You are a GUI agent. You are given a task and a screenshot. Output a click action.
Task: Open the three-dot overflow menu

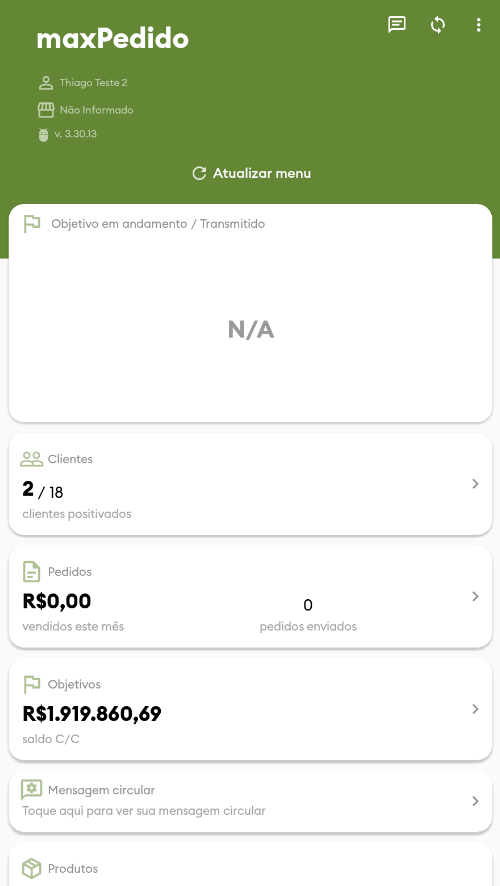point(479,25)
